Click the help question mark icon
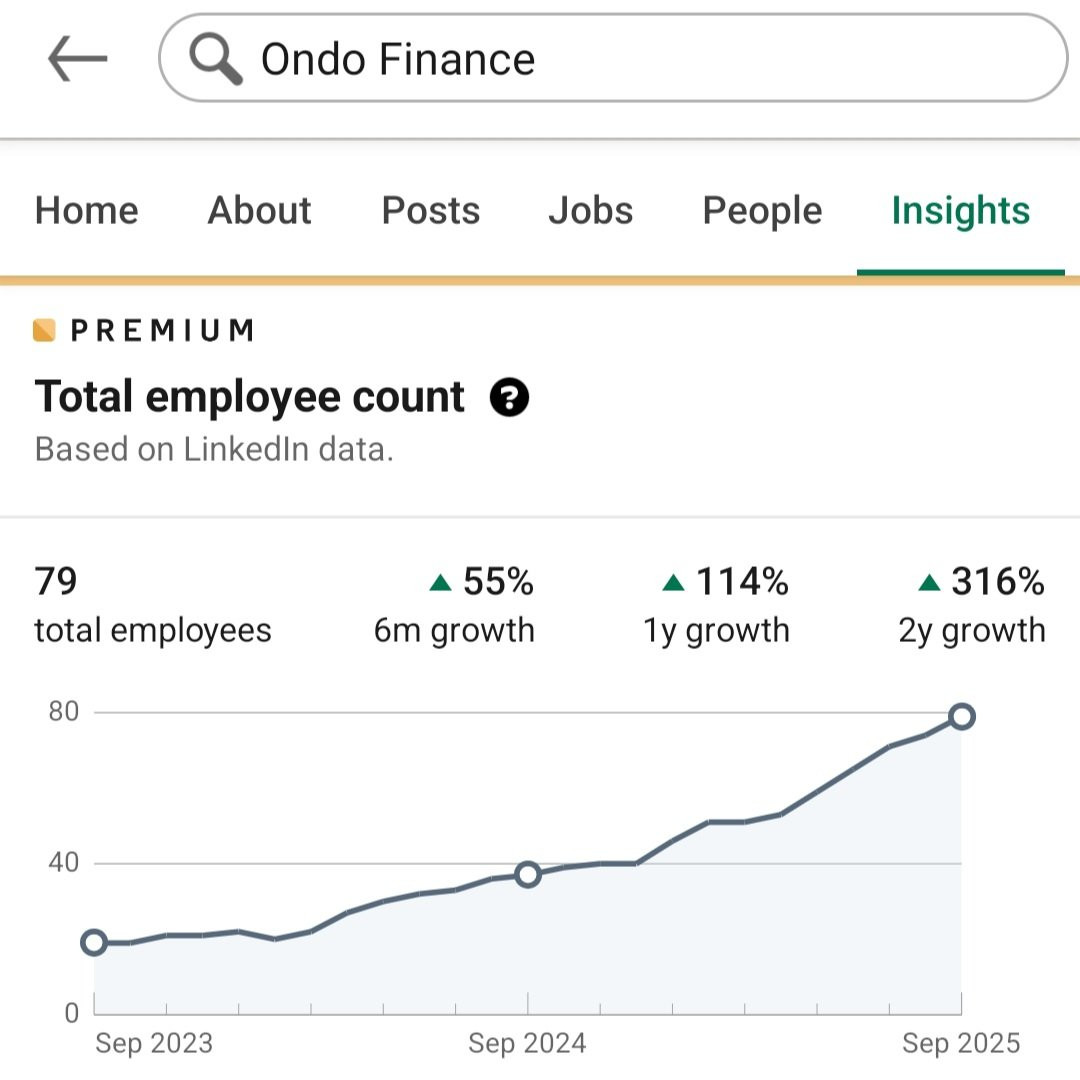The height and width of the screenshot is (1080, 1080). click(509, 398)
